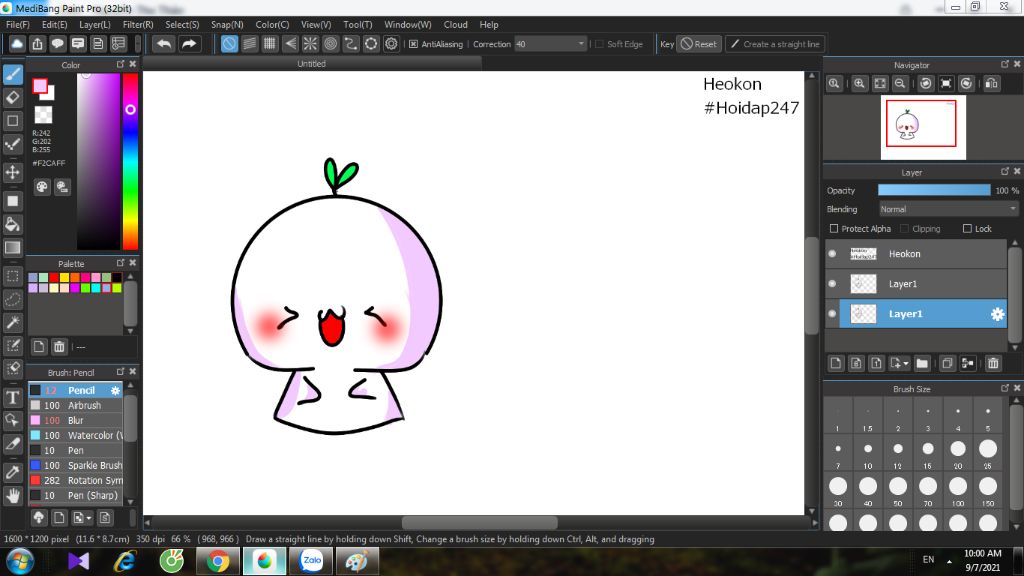
Task: Open the cloud icon in the top toolbar
Action: (17, 44)
